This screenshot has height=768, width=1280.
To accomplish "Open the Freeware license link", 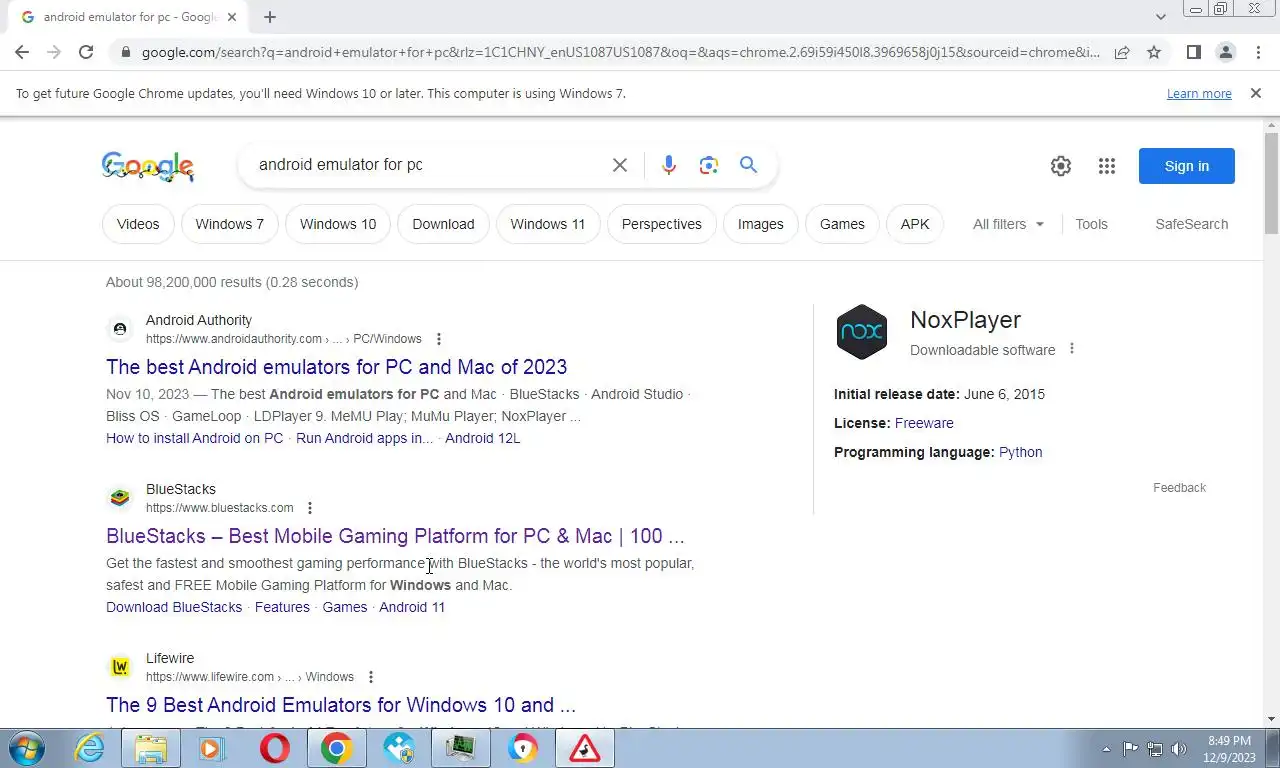I will coord(924,423).
